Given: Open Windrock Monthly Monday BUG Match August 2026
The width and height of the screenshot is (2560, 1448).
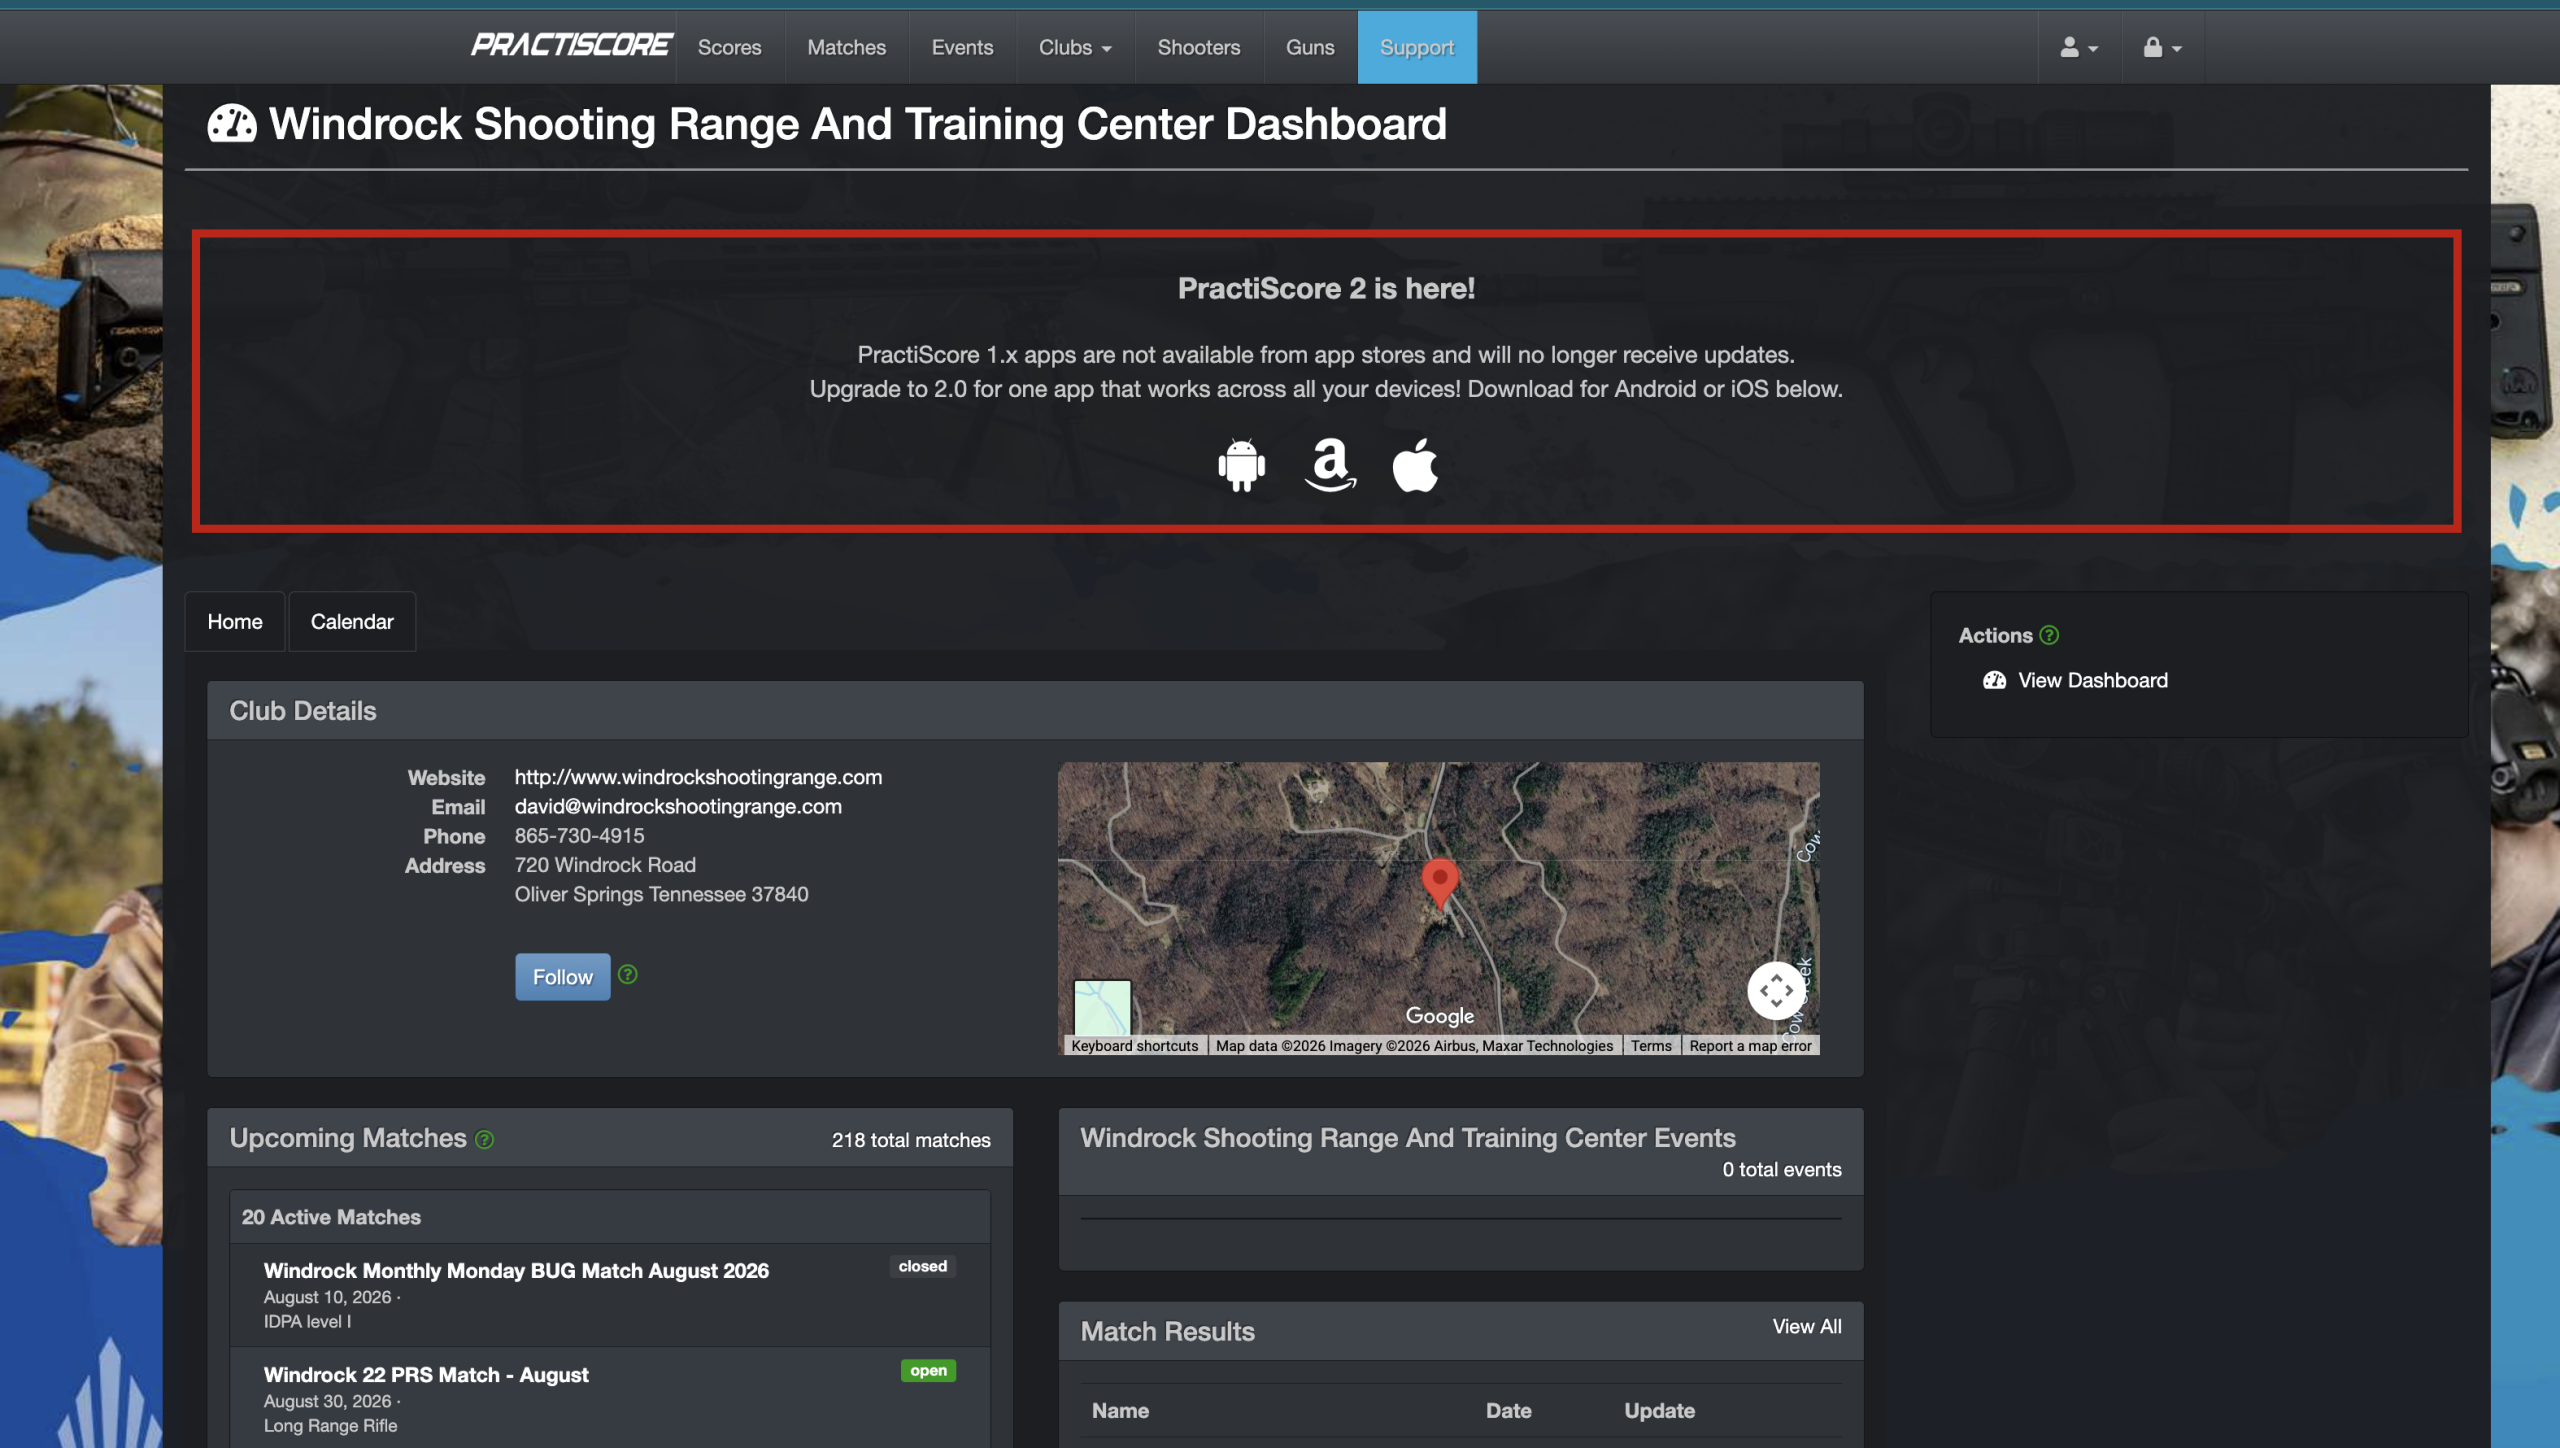Looking at the screenshot, I should tap(516, 1270).
